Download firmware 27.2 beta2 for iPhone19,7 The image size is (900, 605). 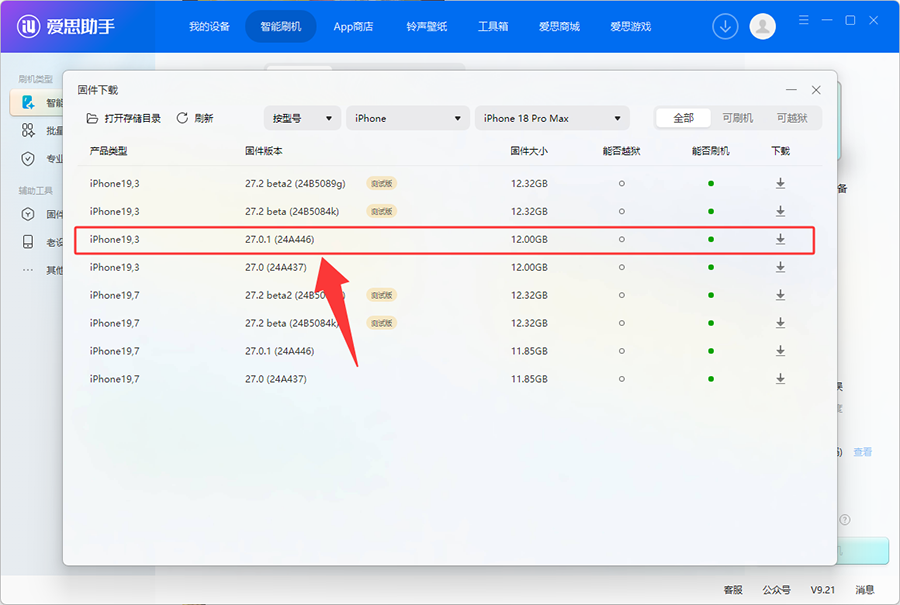coord(780,295)
